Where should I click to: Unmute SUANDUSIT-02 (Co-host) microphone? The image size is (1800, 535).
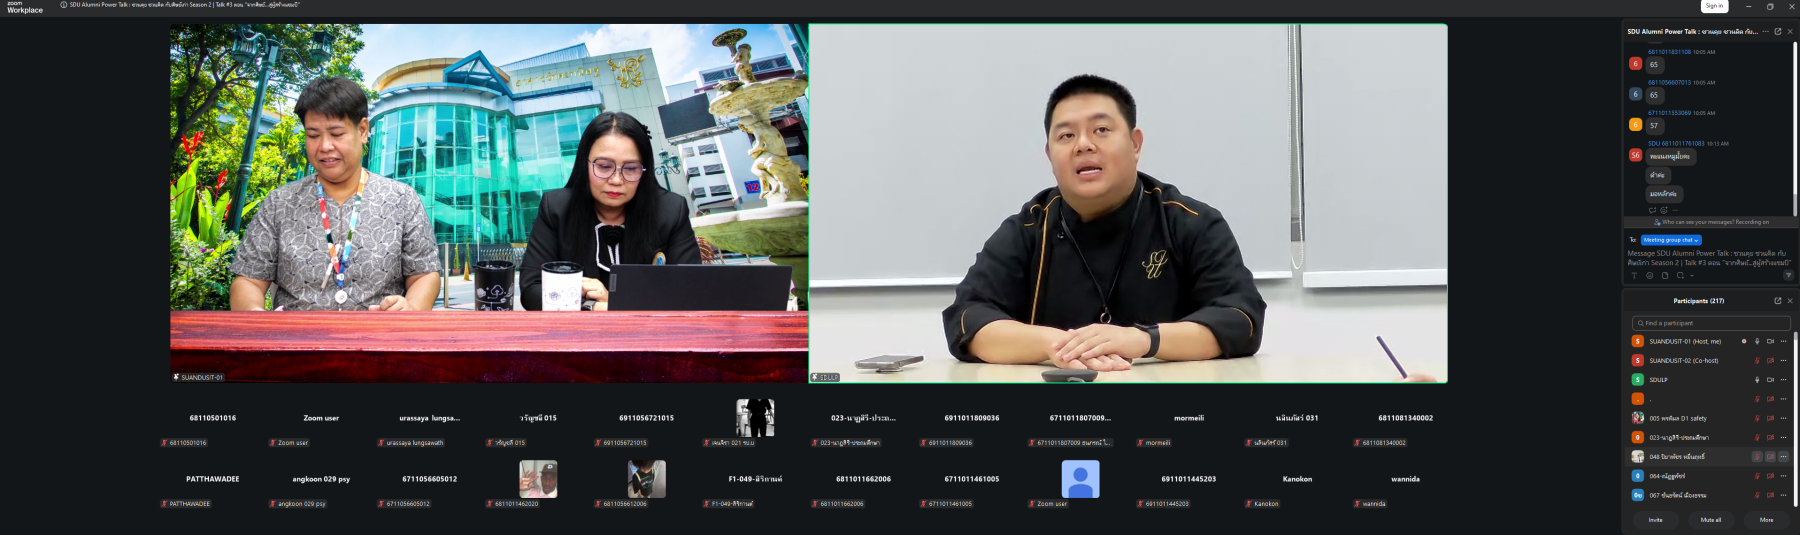1757,360
